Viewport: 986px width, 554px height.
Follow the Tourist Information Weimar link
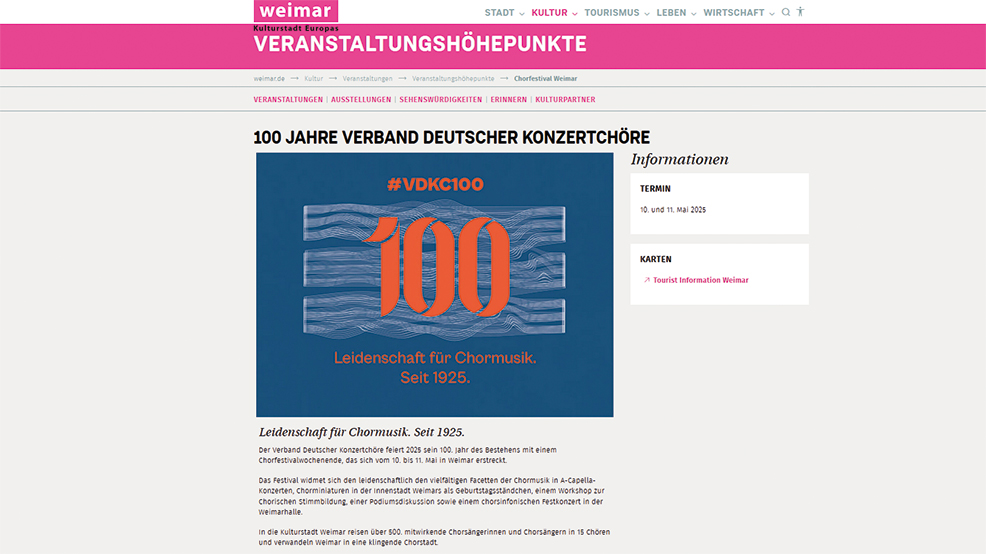tap(700, 281)
